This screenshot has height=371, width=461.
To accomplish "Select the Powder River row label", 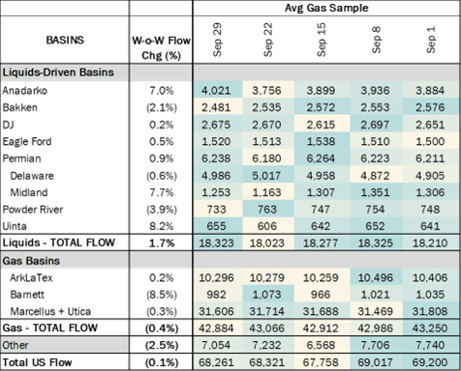I will 33,210.
